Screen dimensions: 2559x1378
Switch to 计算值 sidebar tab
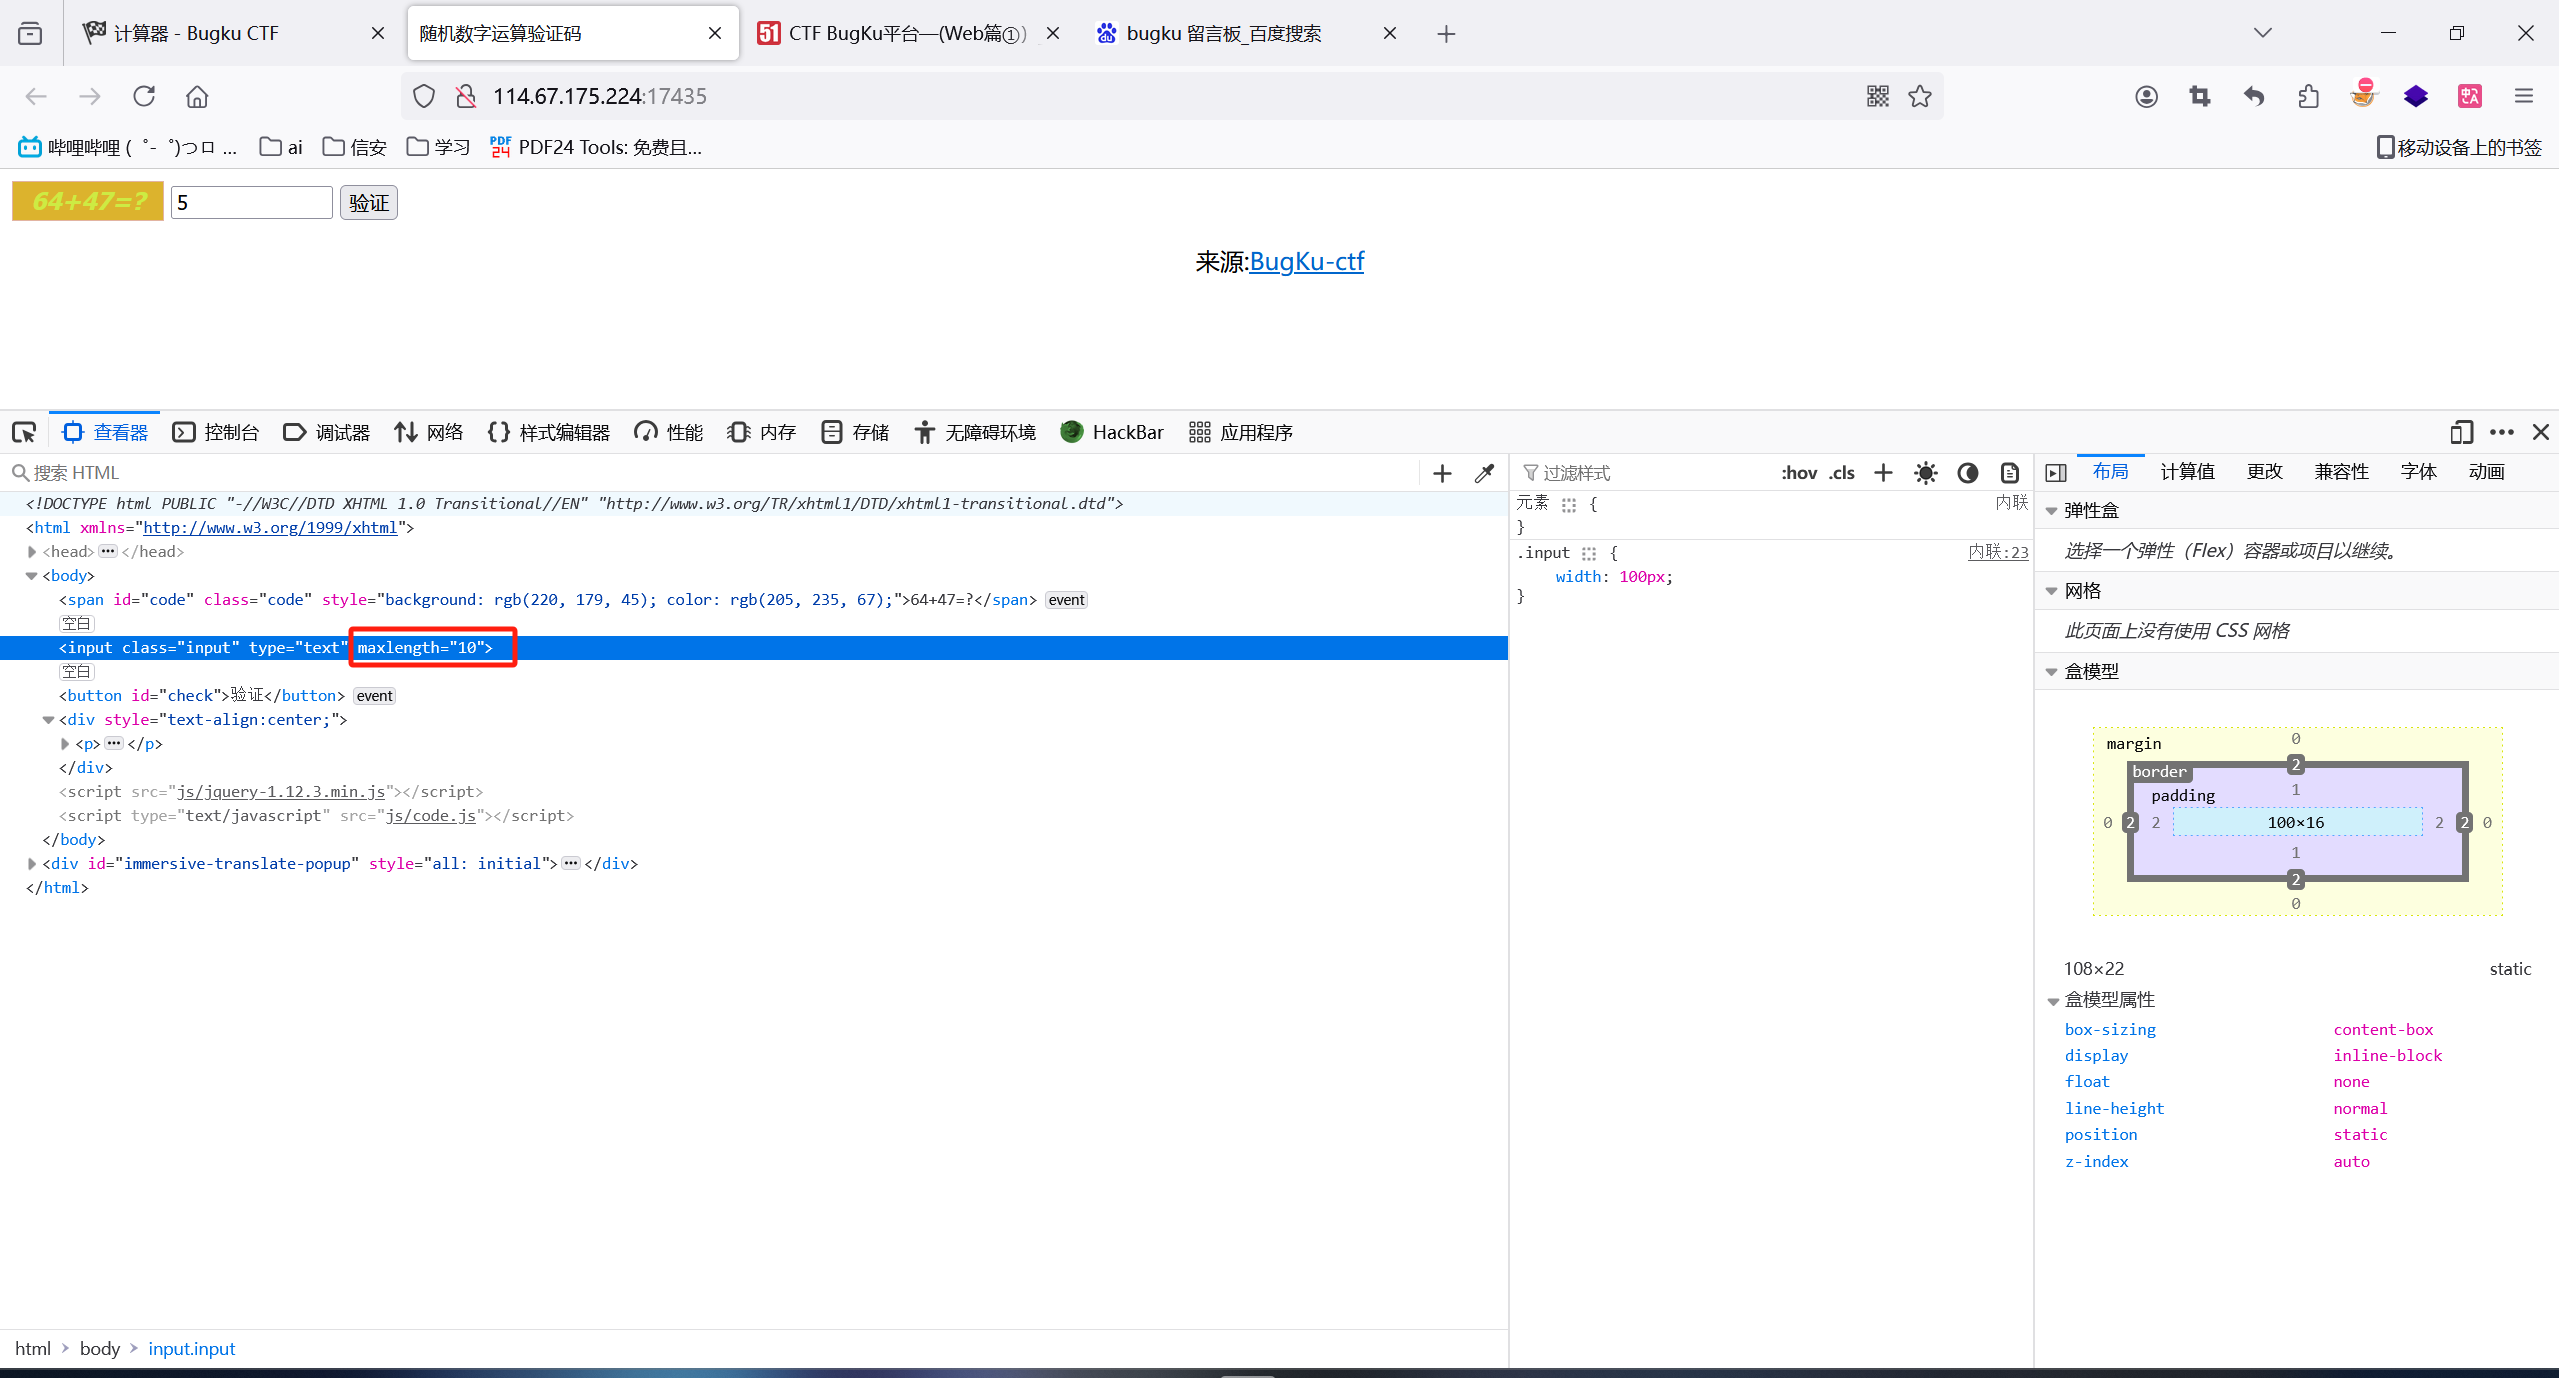(x=2187, y=472)
